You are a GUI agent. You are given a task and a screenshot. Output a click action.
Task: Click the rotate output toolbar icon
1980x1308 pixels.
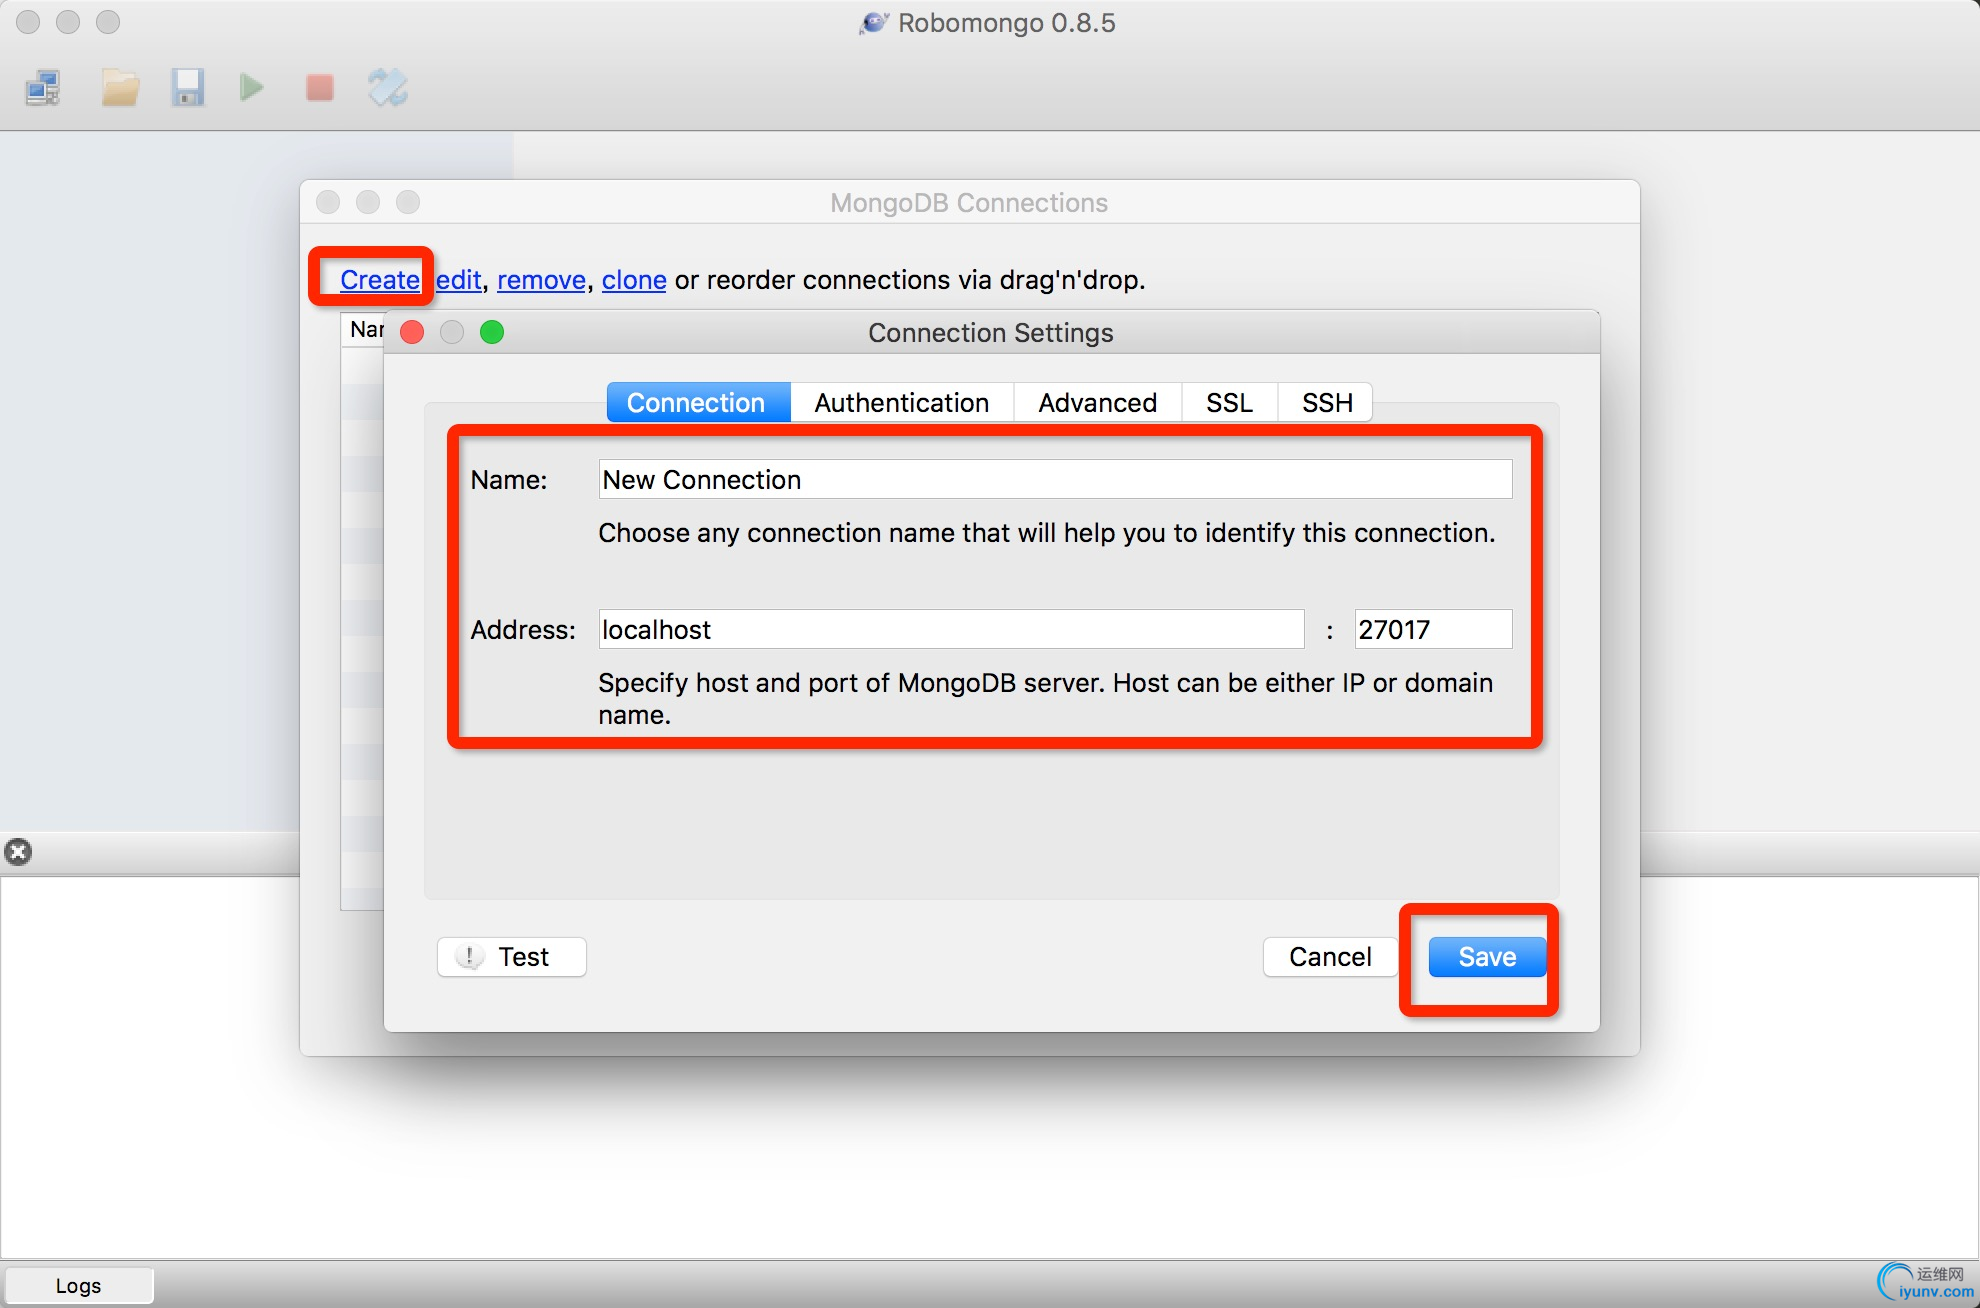pos(387,88)
